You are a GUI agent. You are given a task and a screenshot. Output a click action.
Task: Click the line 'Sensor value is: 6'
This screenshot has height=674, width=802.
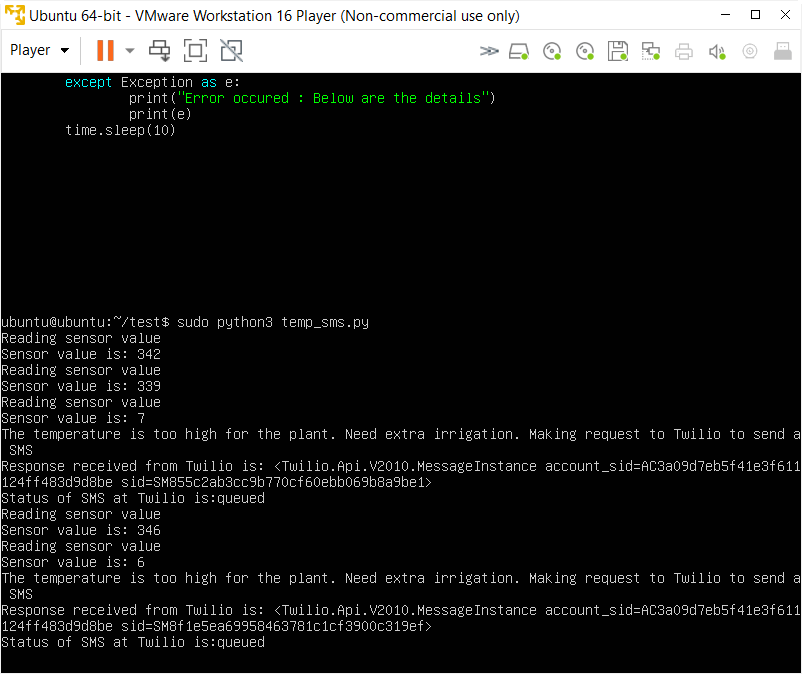pyautogui.click(x=73, y=563)
